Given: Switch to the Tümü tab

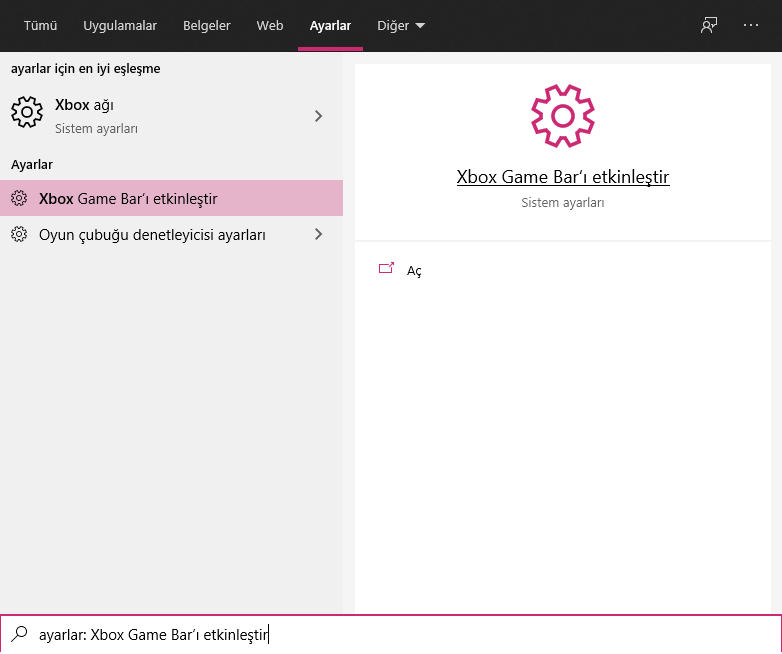Looking at the screenshot, I should [41, 26].
